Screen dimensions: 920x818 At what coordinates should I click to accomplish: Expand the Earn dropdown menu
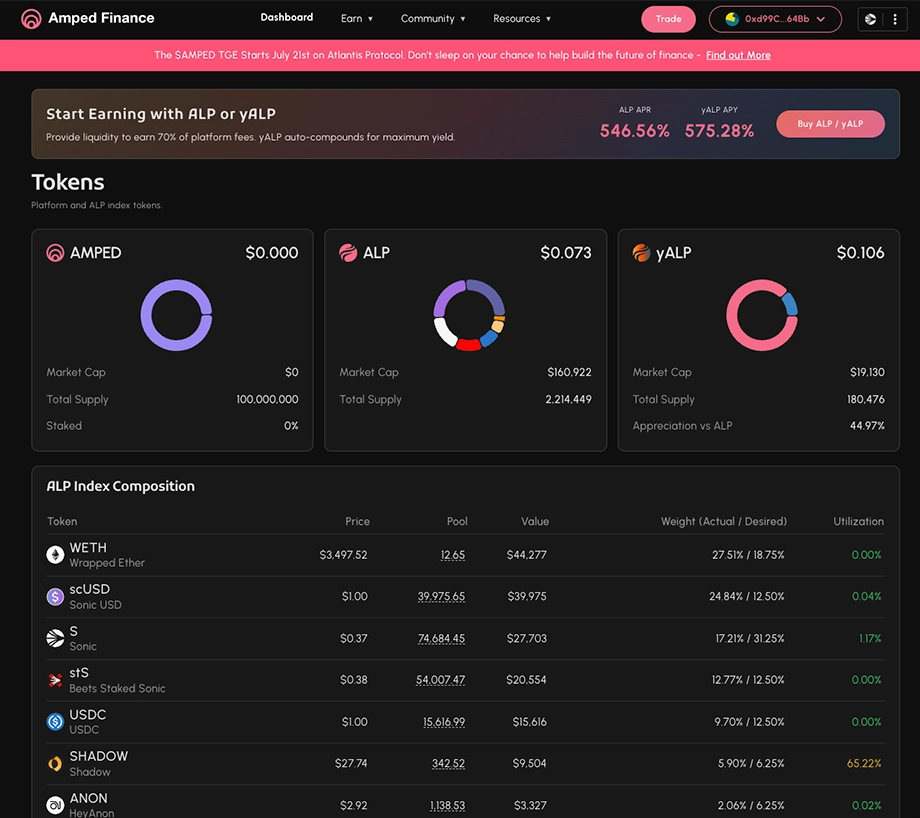[357, 19]
